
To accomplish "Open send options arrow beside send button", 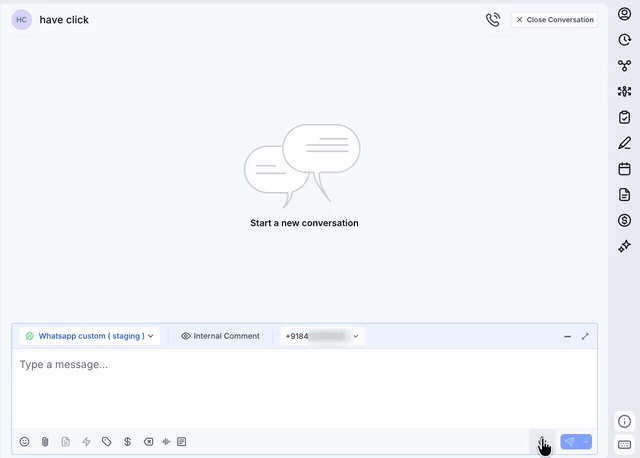I will [x=585, y=442].
